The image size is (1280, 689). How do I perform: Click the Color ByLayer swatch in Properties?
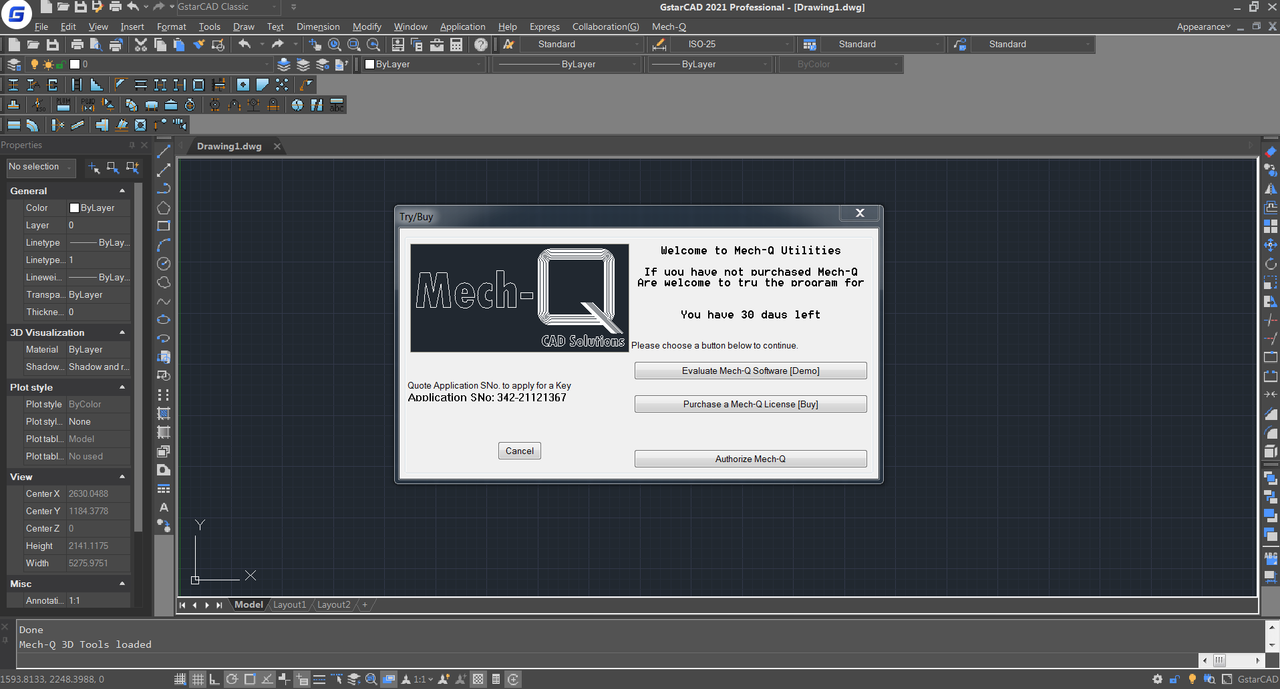click(x=74, y=208)
